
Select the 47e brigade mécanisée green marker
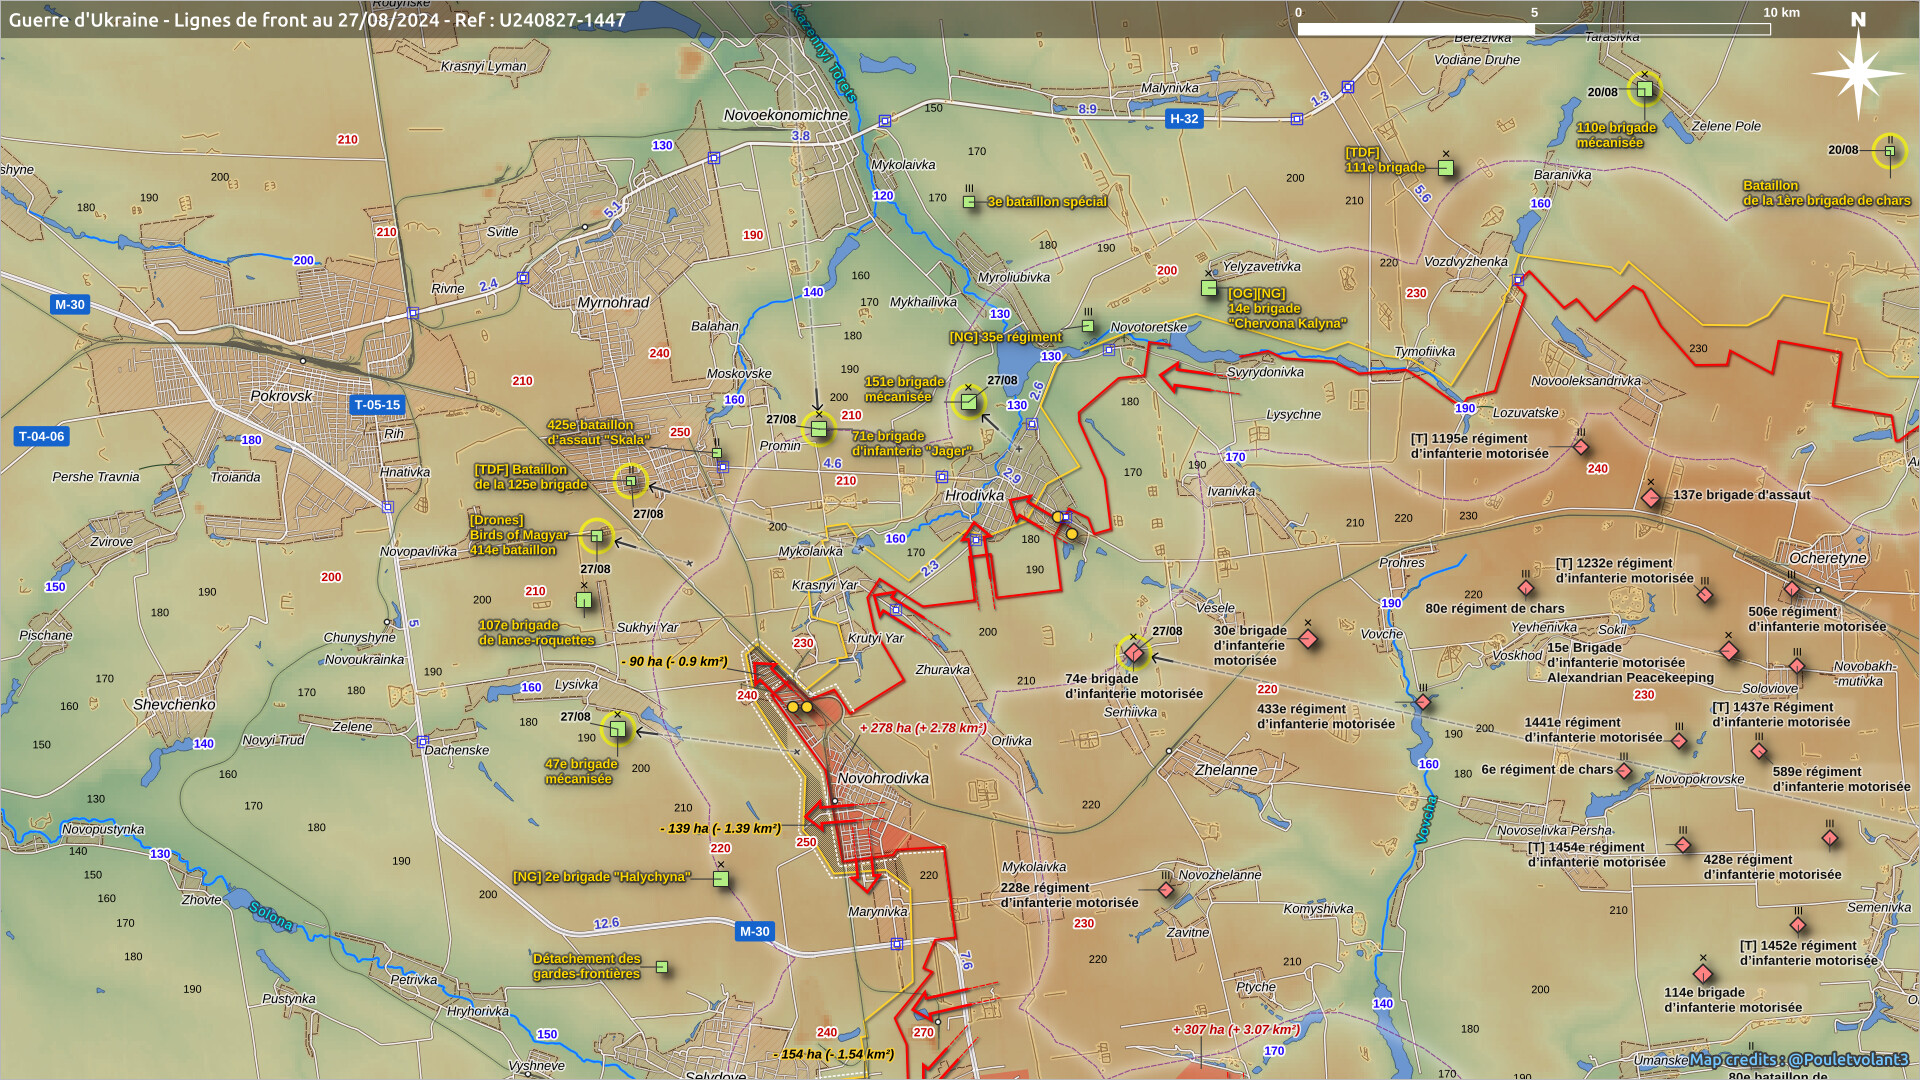[618, 730]
